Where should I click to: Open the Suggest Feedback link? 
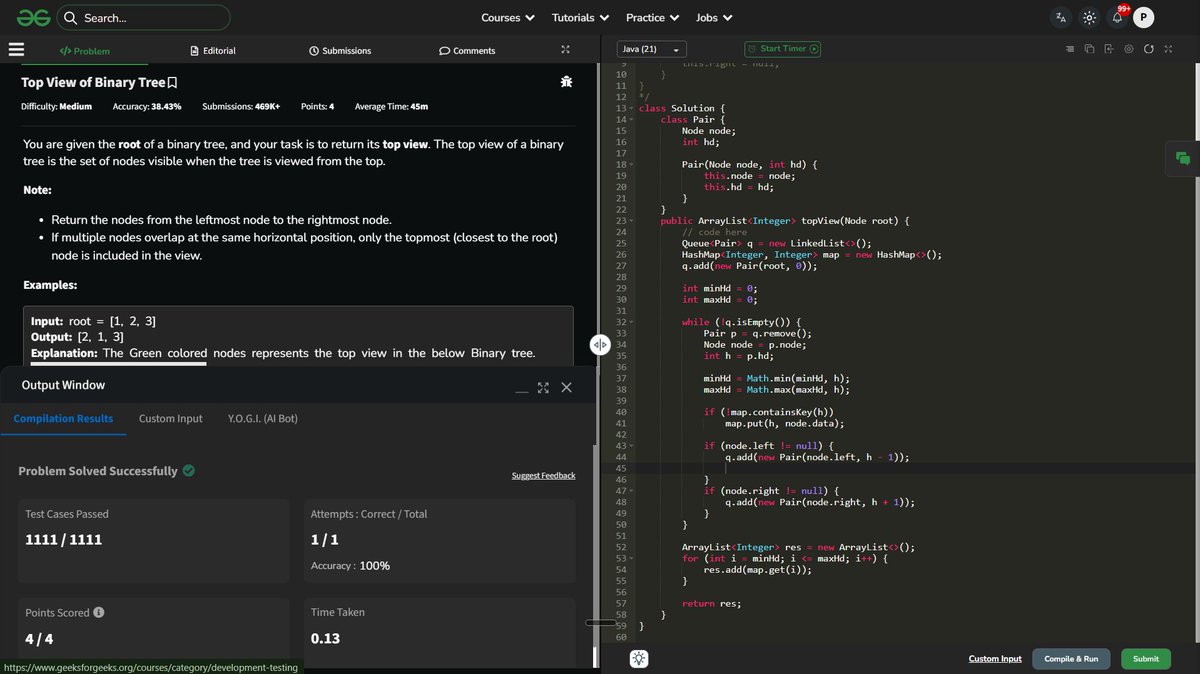coord(543,476)
